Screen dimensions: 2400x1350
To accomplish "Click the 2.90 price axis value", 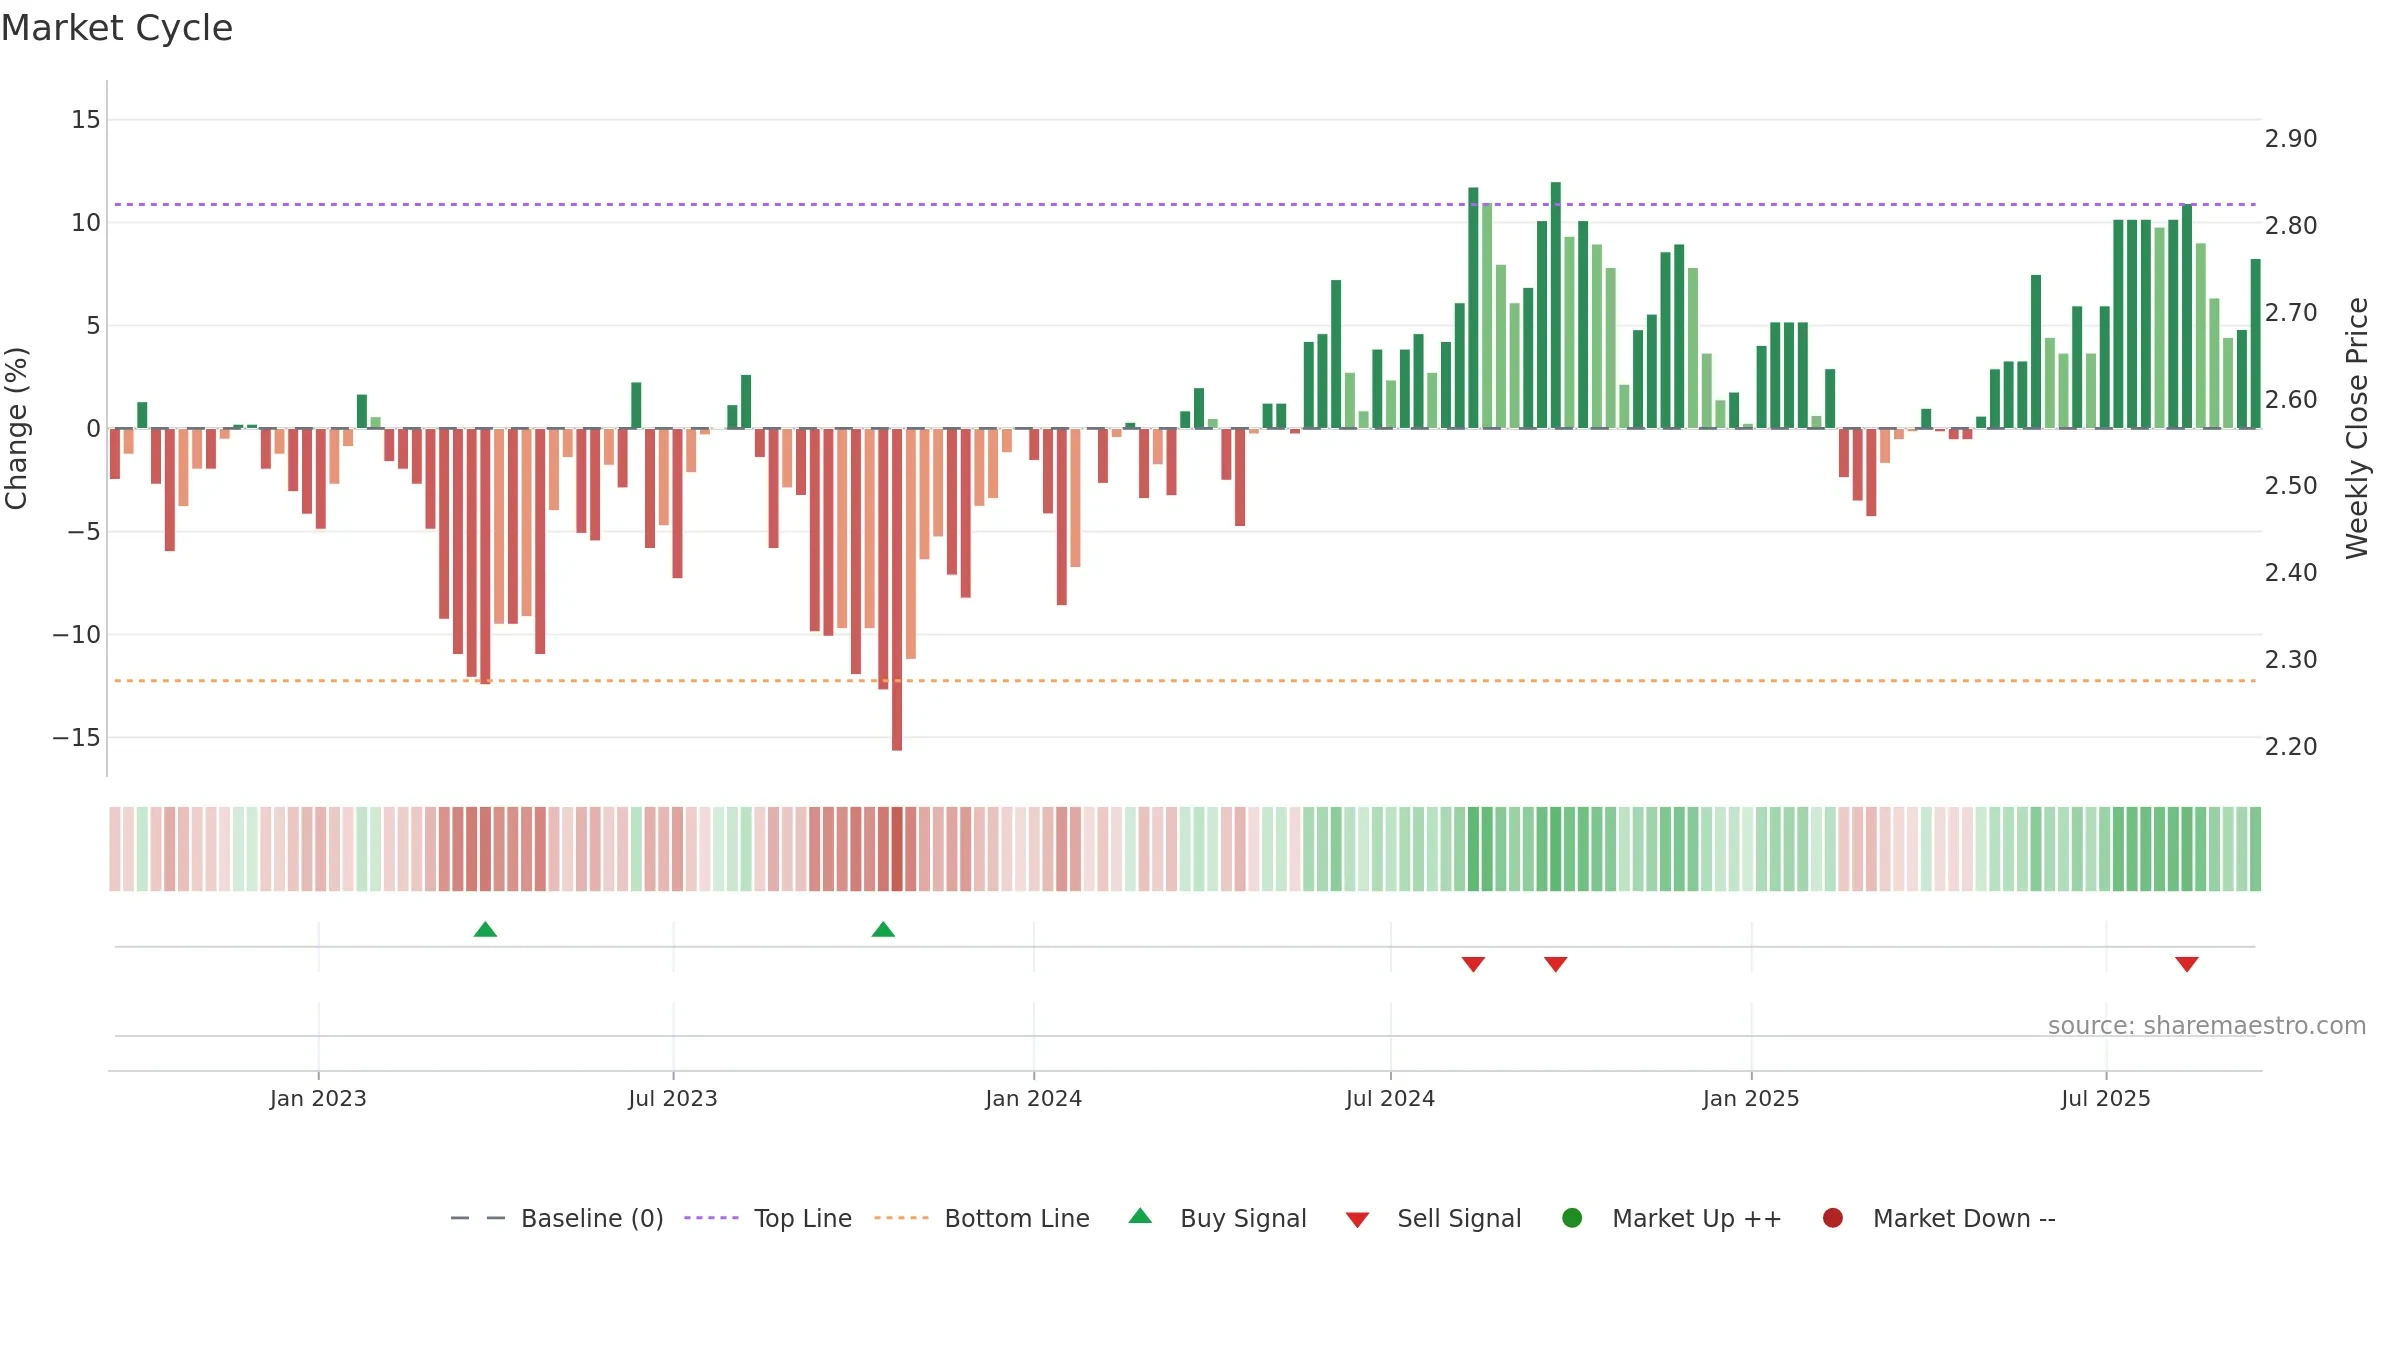I will coord(2290,138).
